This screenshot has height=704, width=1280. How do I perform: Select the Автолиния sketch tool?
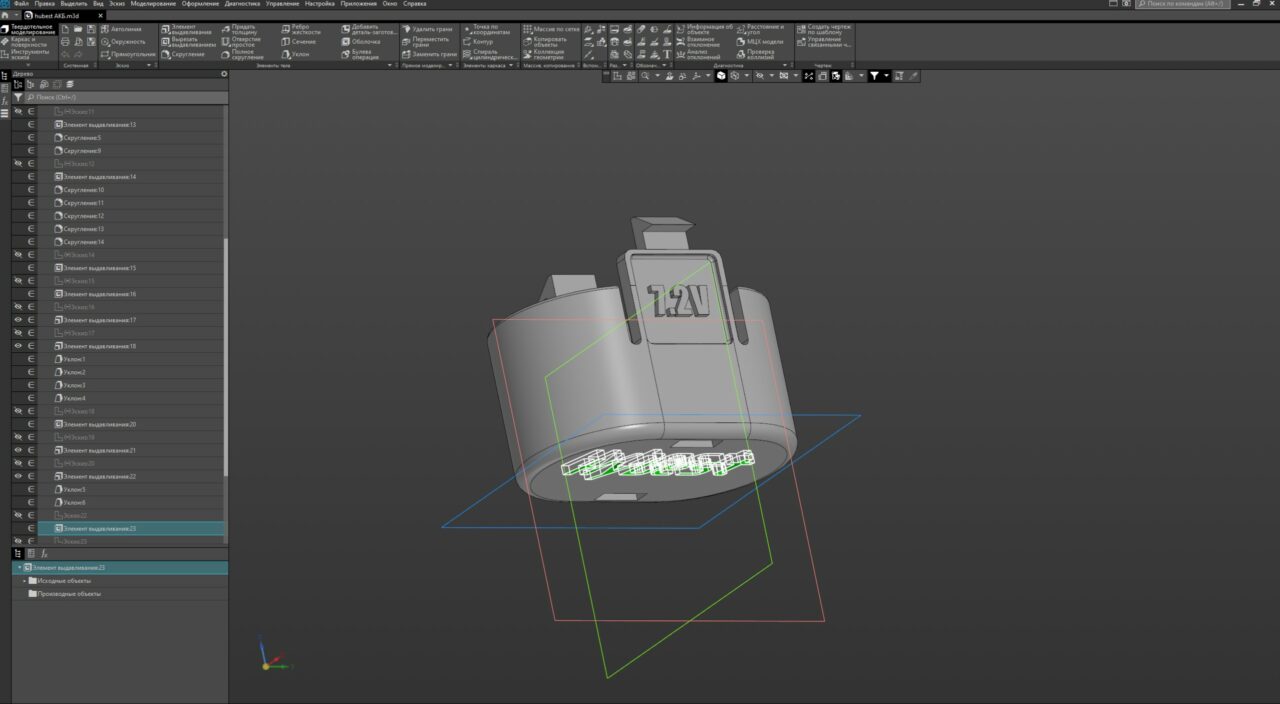pyautogui.click(x=121, y=29)
